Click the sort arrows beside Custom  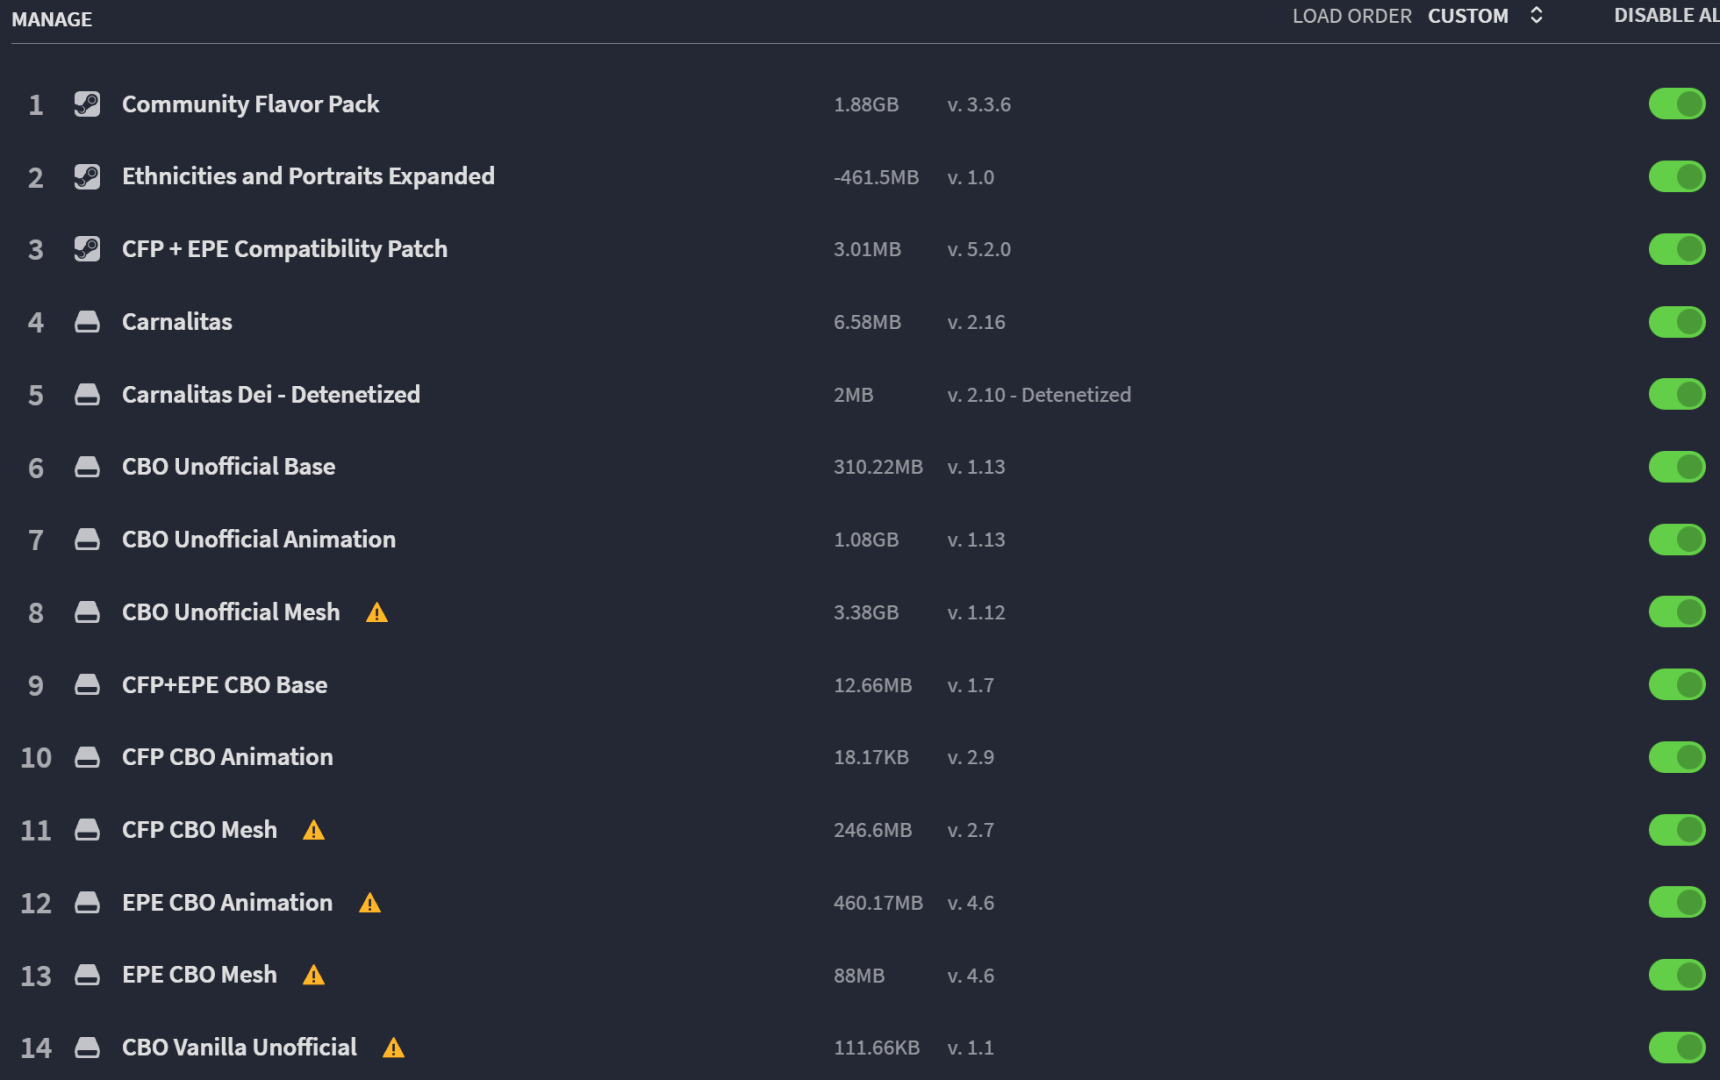tap(1536, 15)
